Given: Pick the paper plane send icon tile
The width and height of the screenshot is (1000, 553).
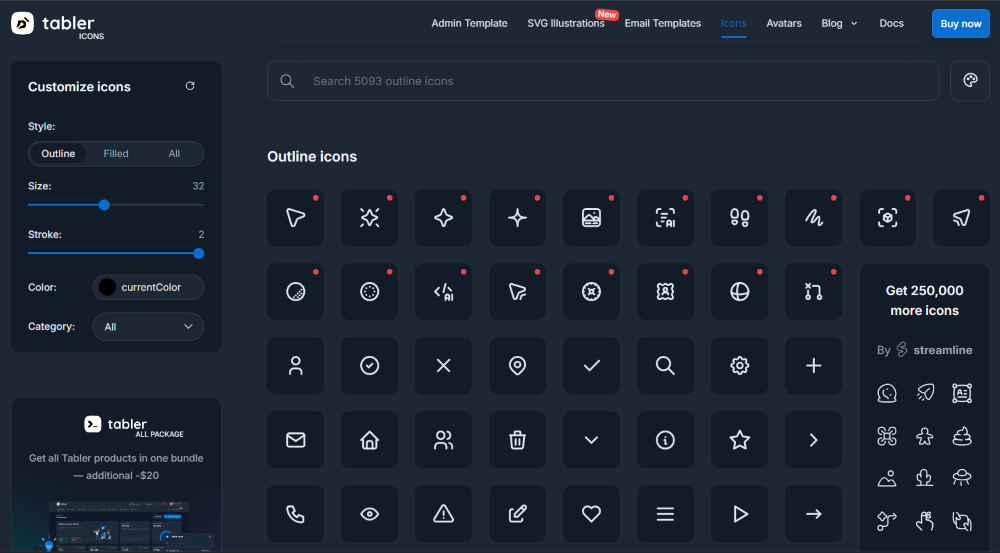Looking at the screenshot, I should coord(961,218).
